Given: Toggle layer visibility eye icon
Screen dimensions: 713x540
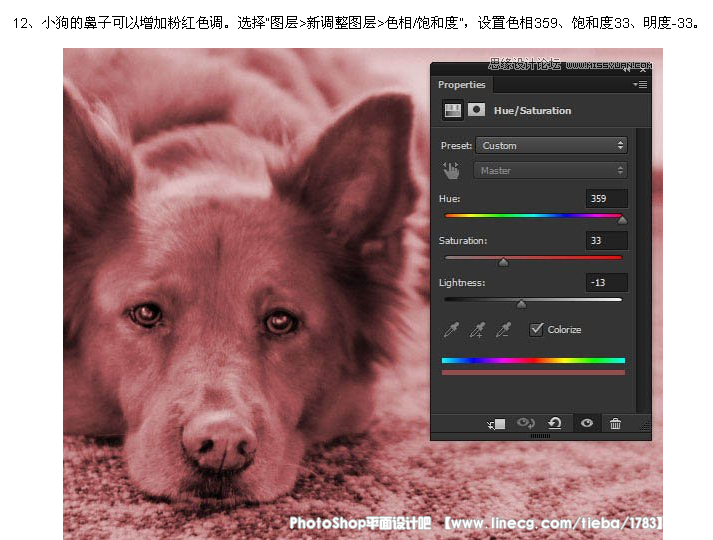Looking at the screenshot, I should click(587, 423).
